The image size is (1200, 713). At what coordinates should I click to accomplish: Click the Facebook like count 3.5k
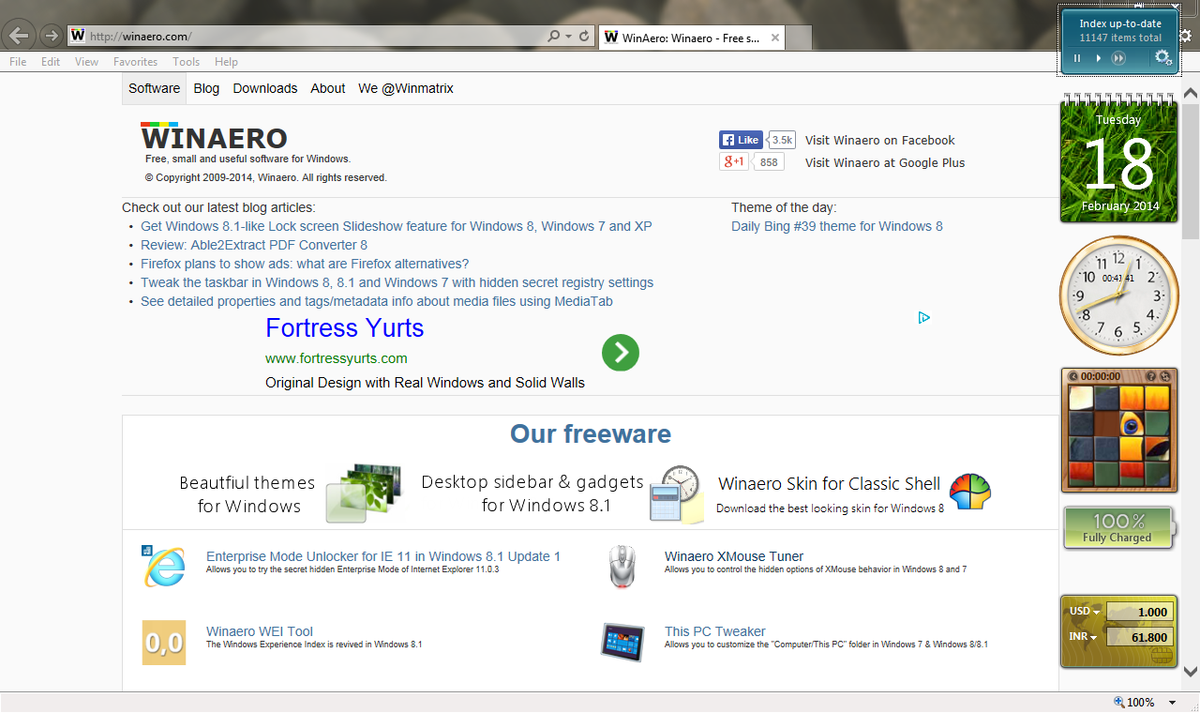tap(782, 140)
